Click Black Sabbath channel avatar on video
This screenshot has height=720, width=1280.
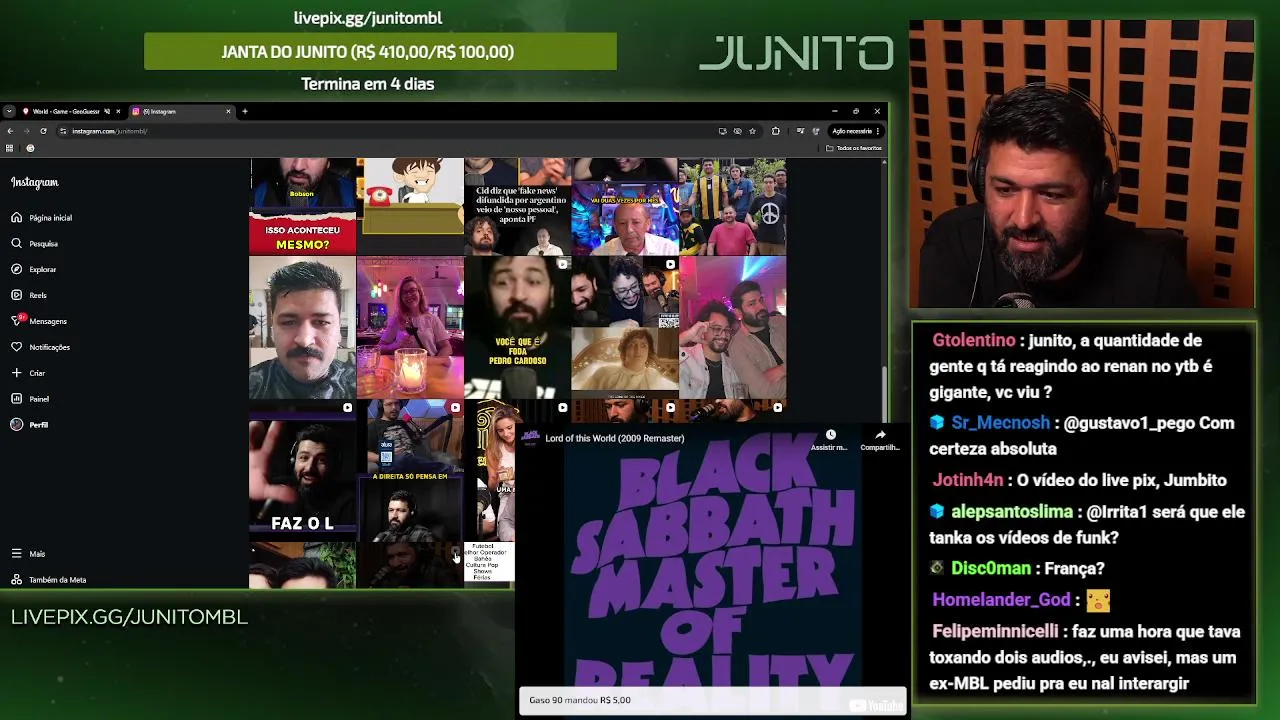[x=530, y=438]
